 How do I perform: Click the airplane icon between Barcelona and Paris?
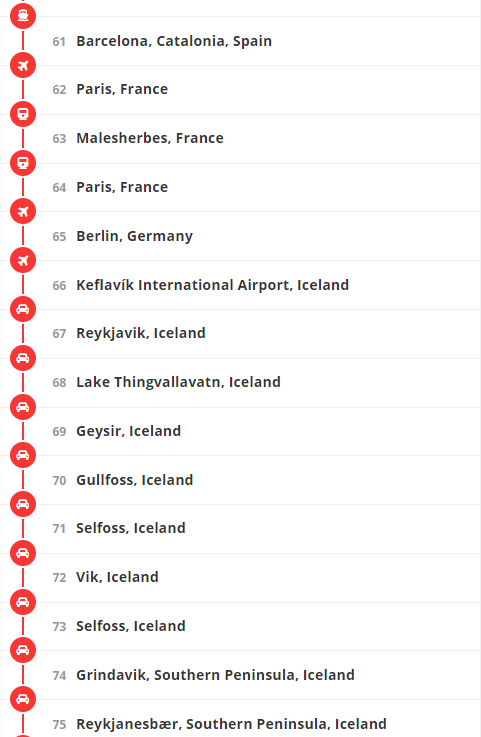click(x=23, y=65)
